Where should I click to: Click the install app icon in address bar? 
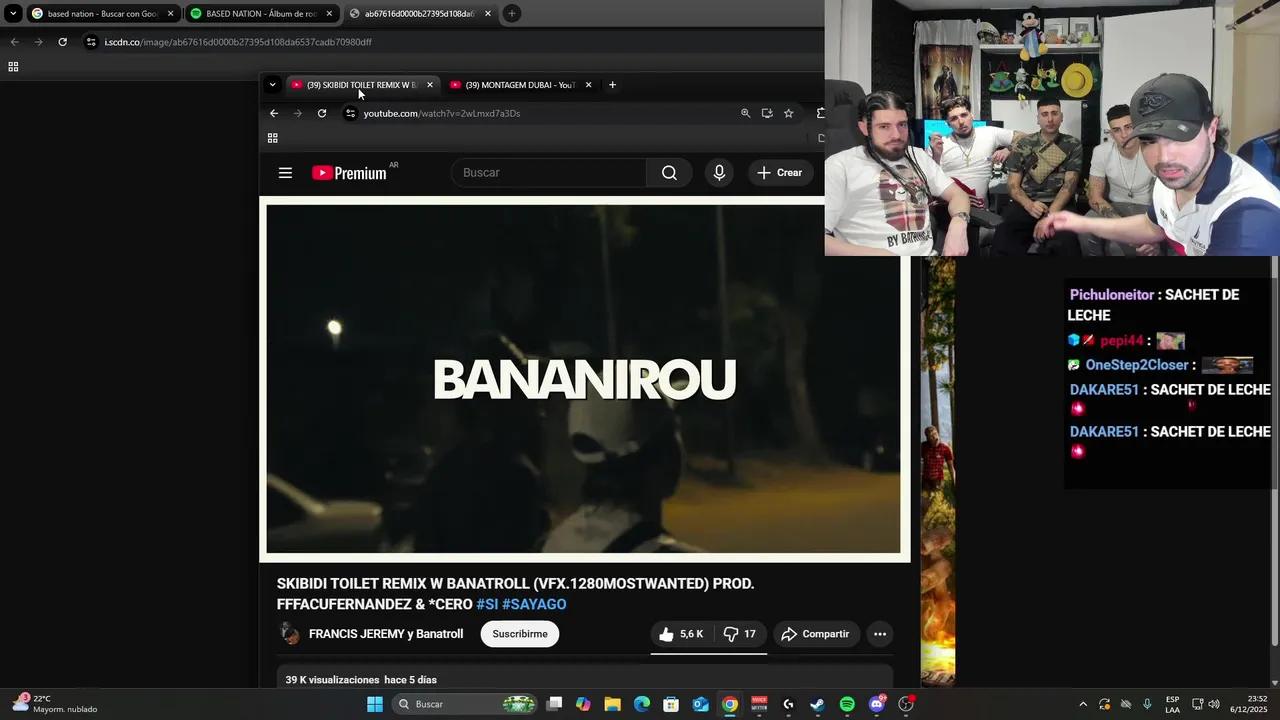(767, 113)
